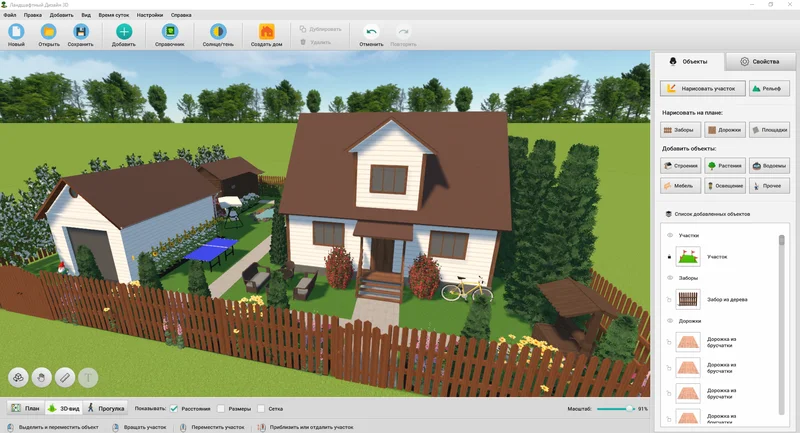Select the ruler measure tool in viewport
Viewport: 800px width, 433px height.
point(65,377)
